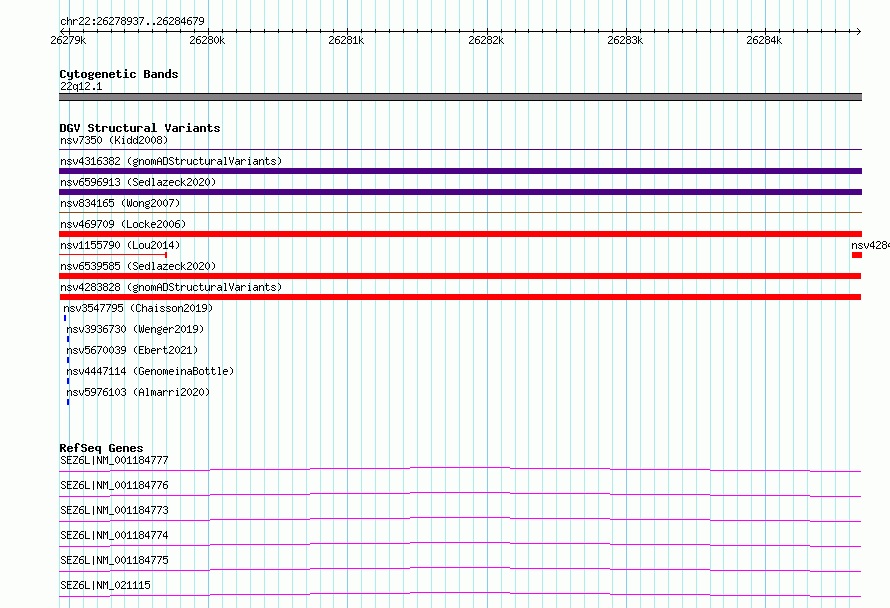Open variant nsv4316382 (gnomADStructuralVariants)

pos(171,161)
